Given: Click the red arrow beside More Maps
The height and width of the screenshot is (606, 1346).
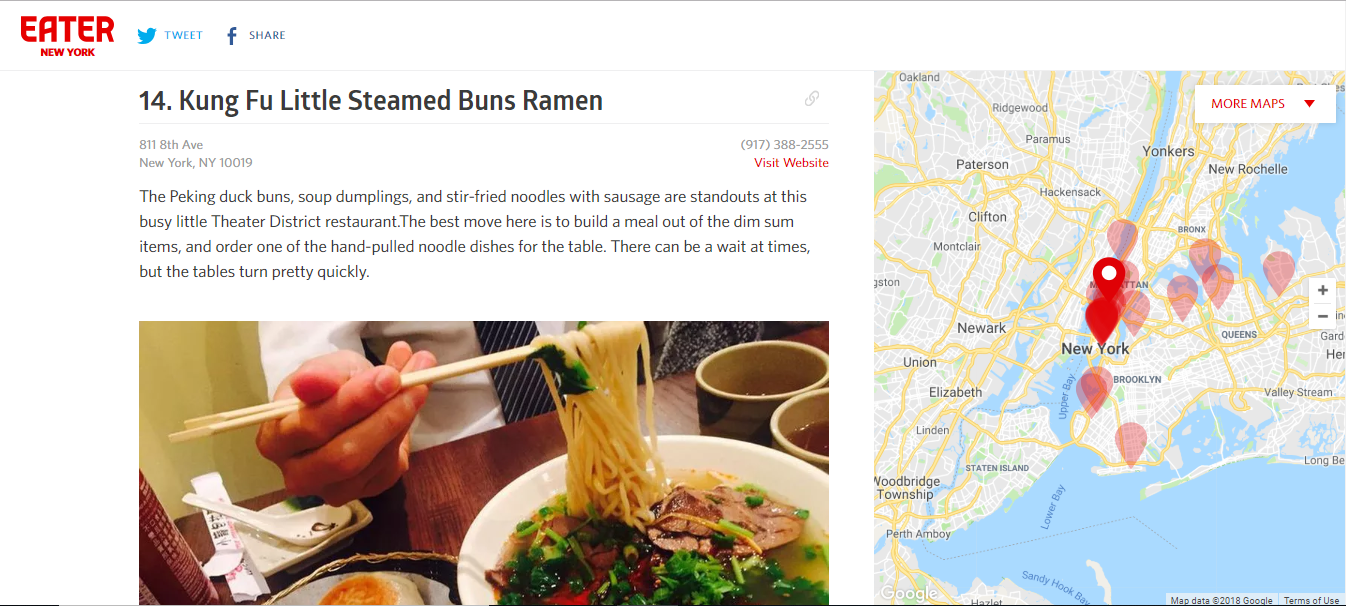Looking at the screenshot, I should [1310, 104].
